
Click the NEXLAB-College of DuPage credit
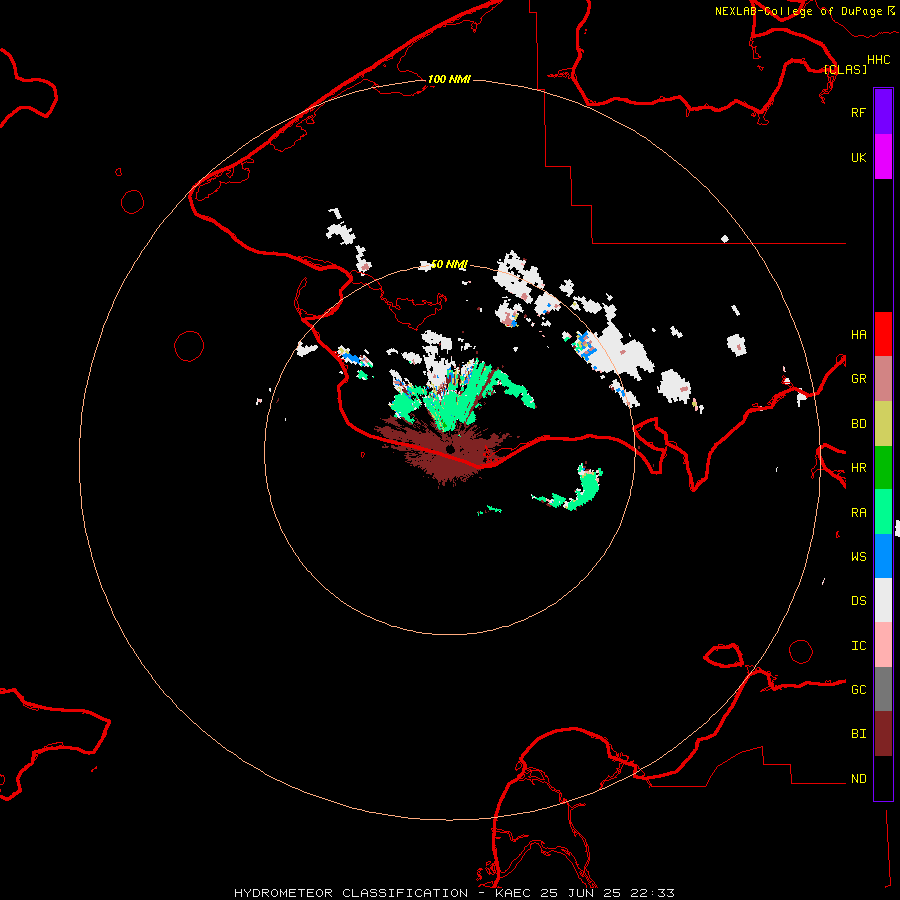click(x=804, y=11)
